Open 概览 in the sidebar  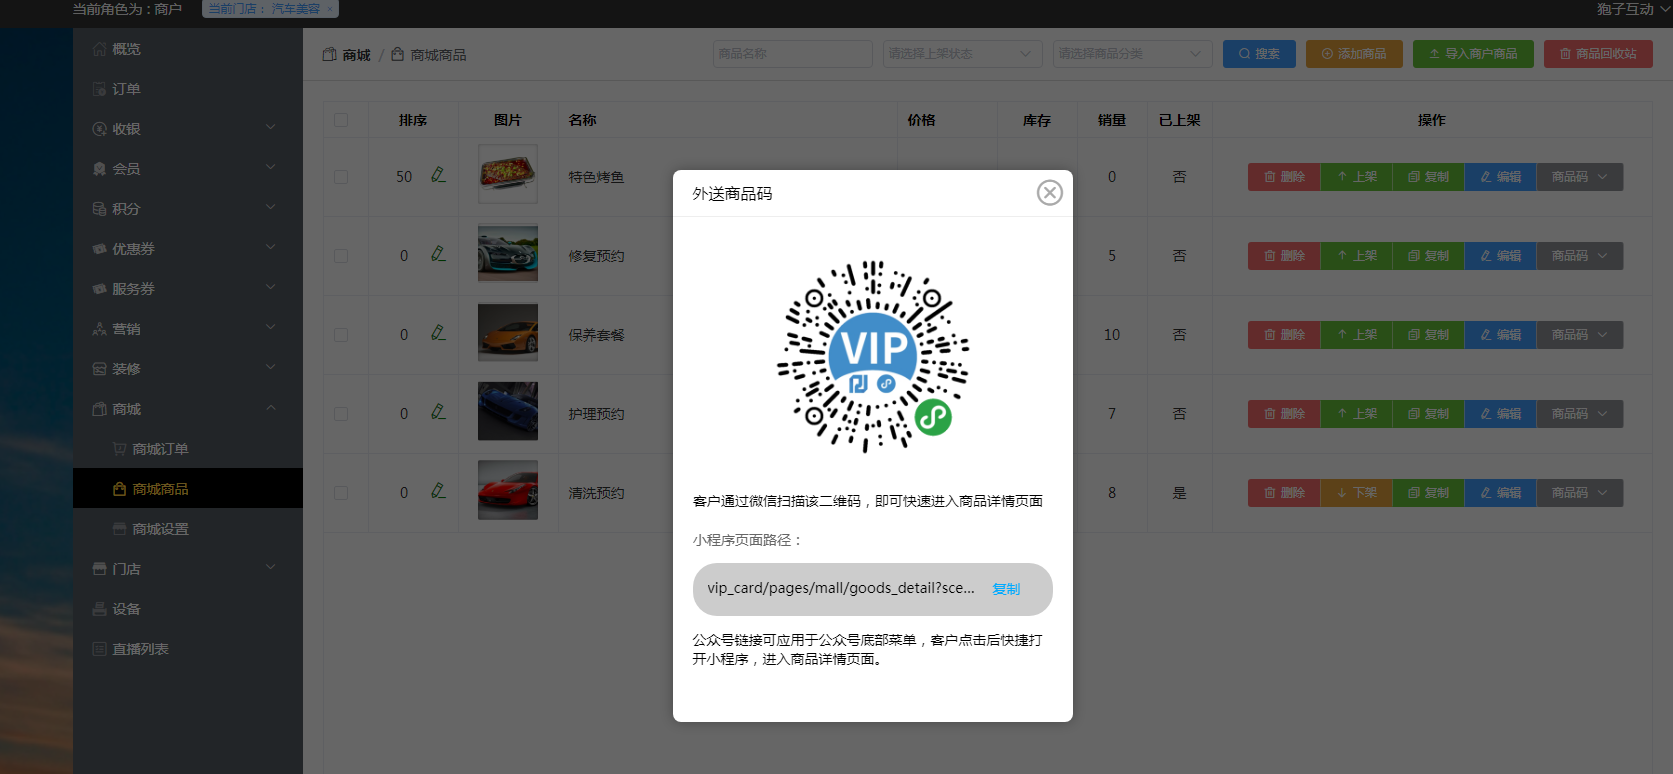click(188, 49)
